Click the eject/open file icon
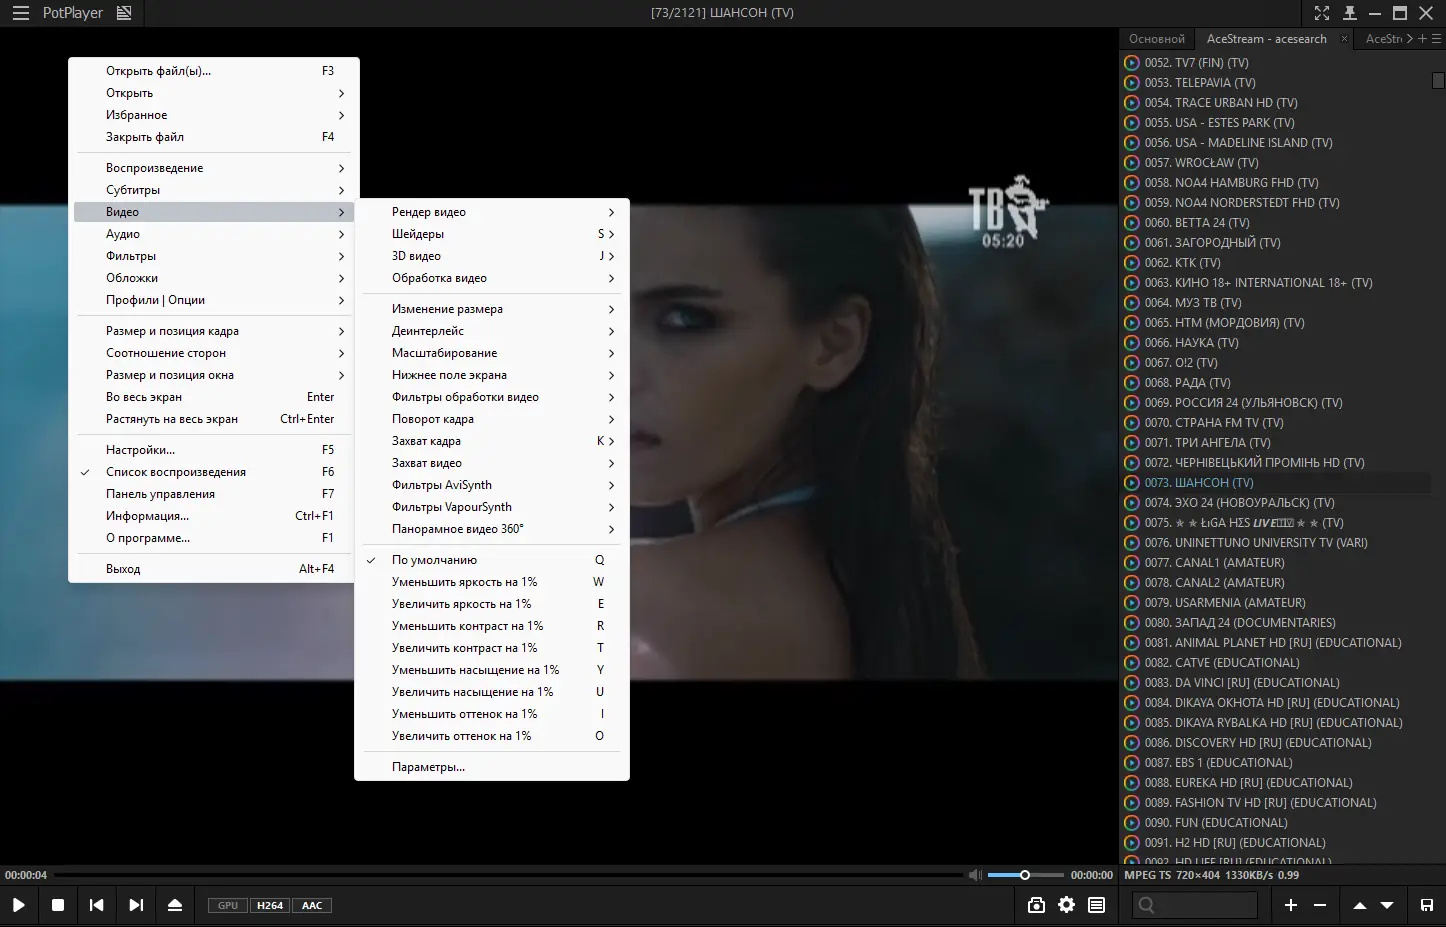This screenshot has height=927, width=1446. [175, 905]
